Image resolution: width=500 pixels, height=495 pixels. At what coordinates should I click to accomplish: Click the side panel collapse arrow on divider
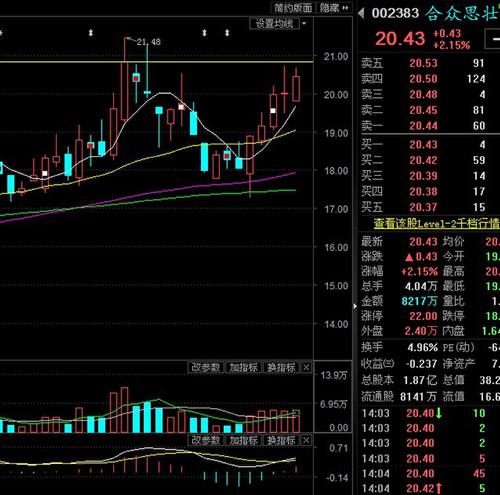pos(355,306)
